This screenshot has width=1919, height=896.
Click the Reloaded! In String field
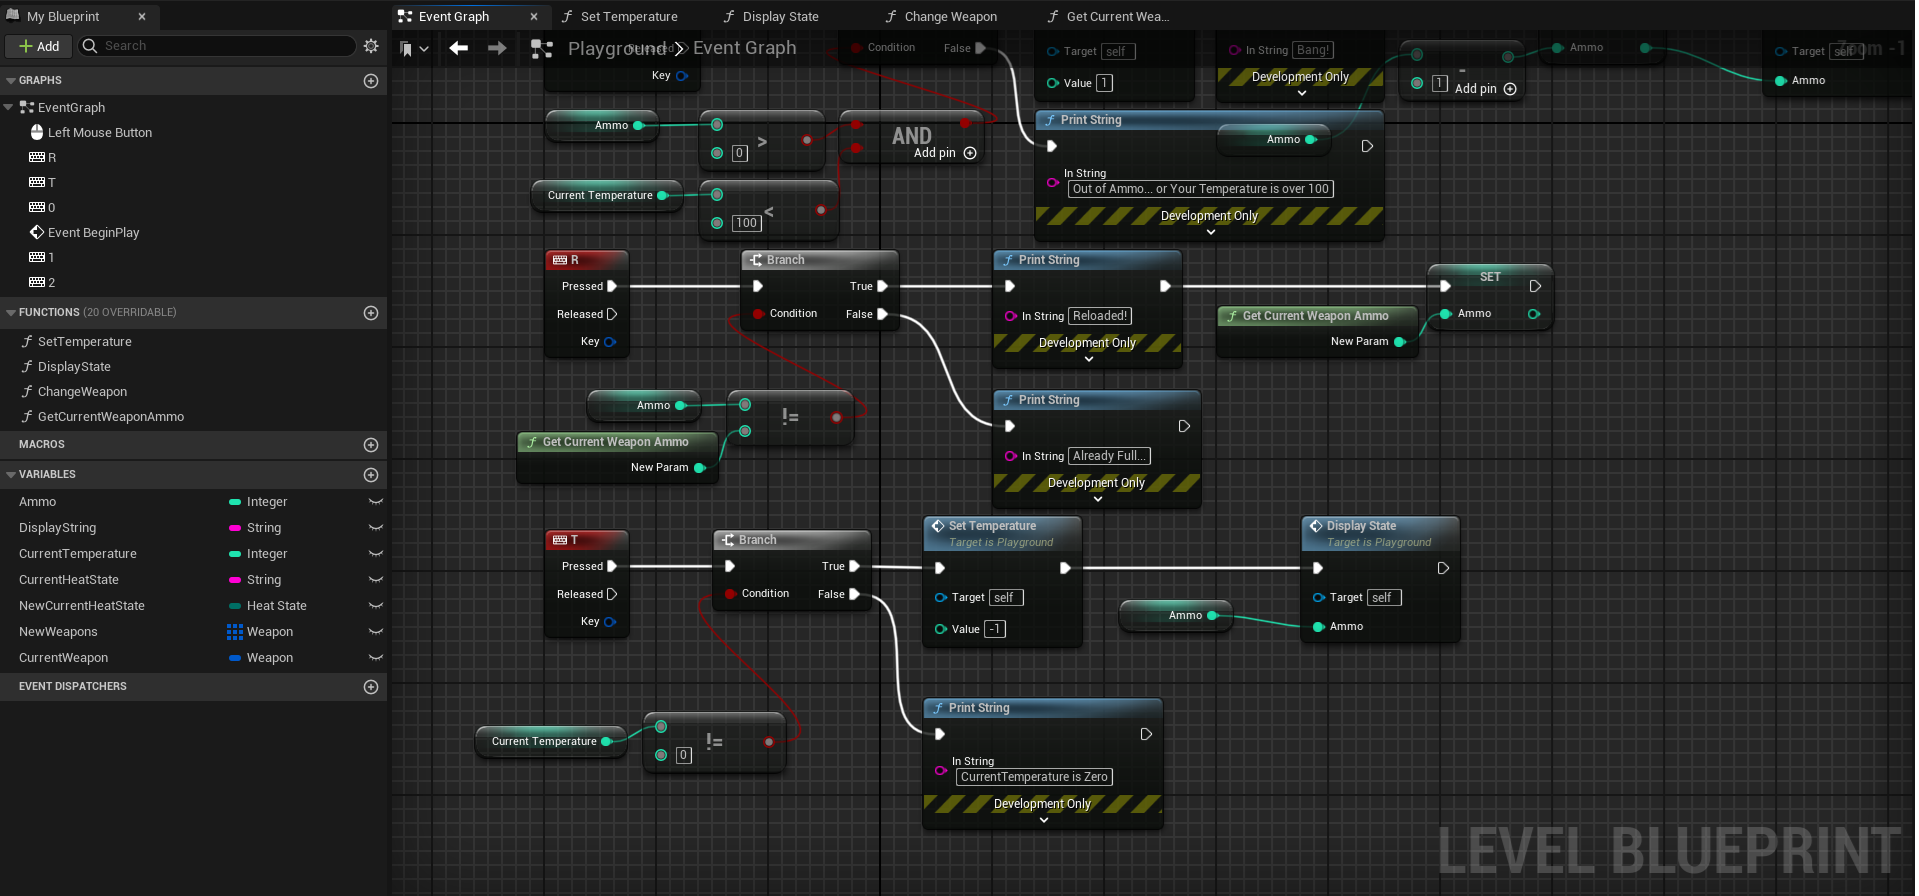[x=1100, y=316]
